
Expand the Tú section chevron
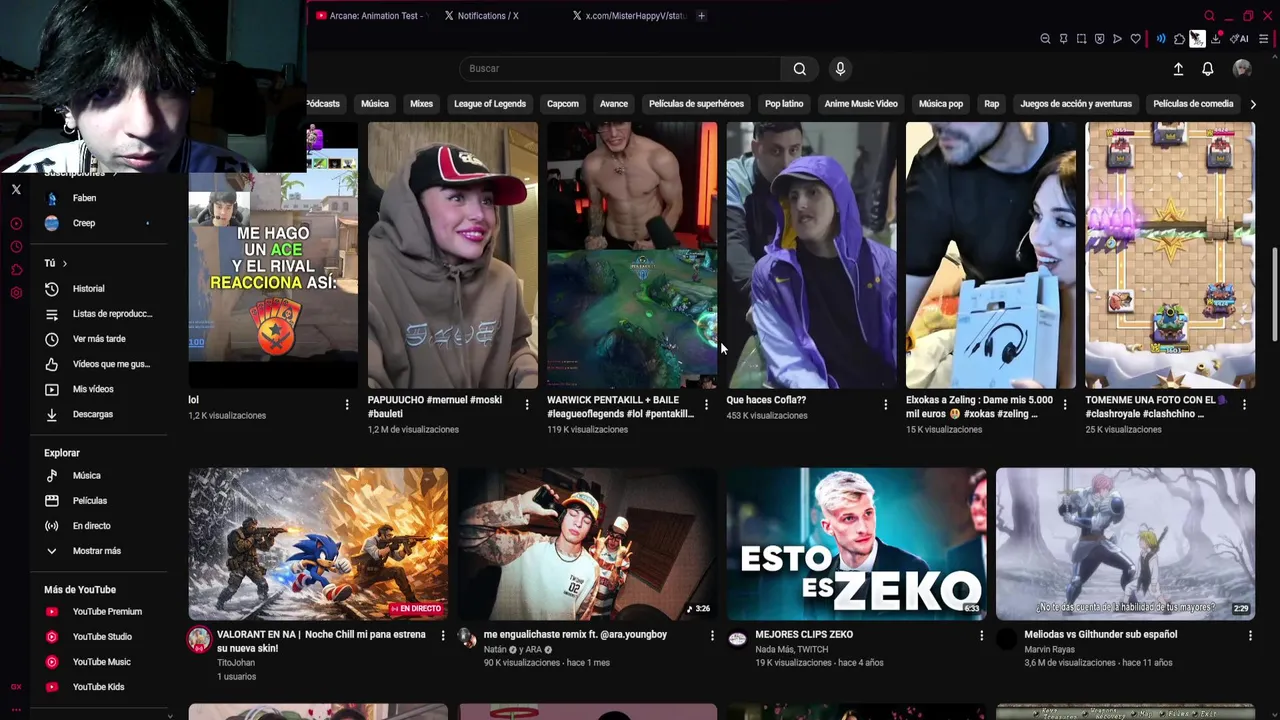click(x=64, y=263)
